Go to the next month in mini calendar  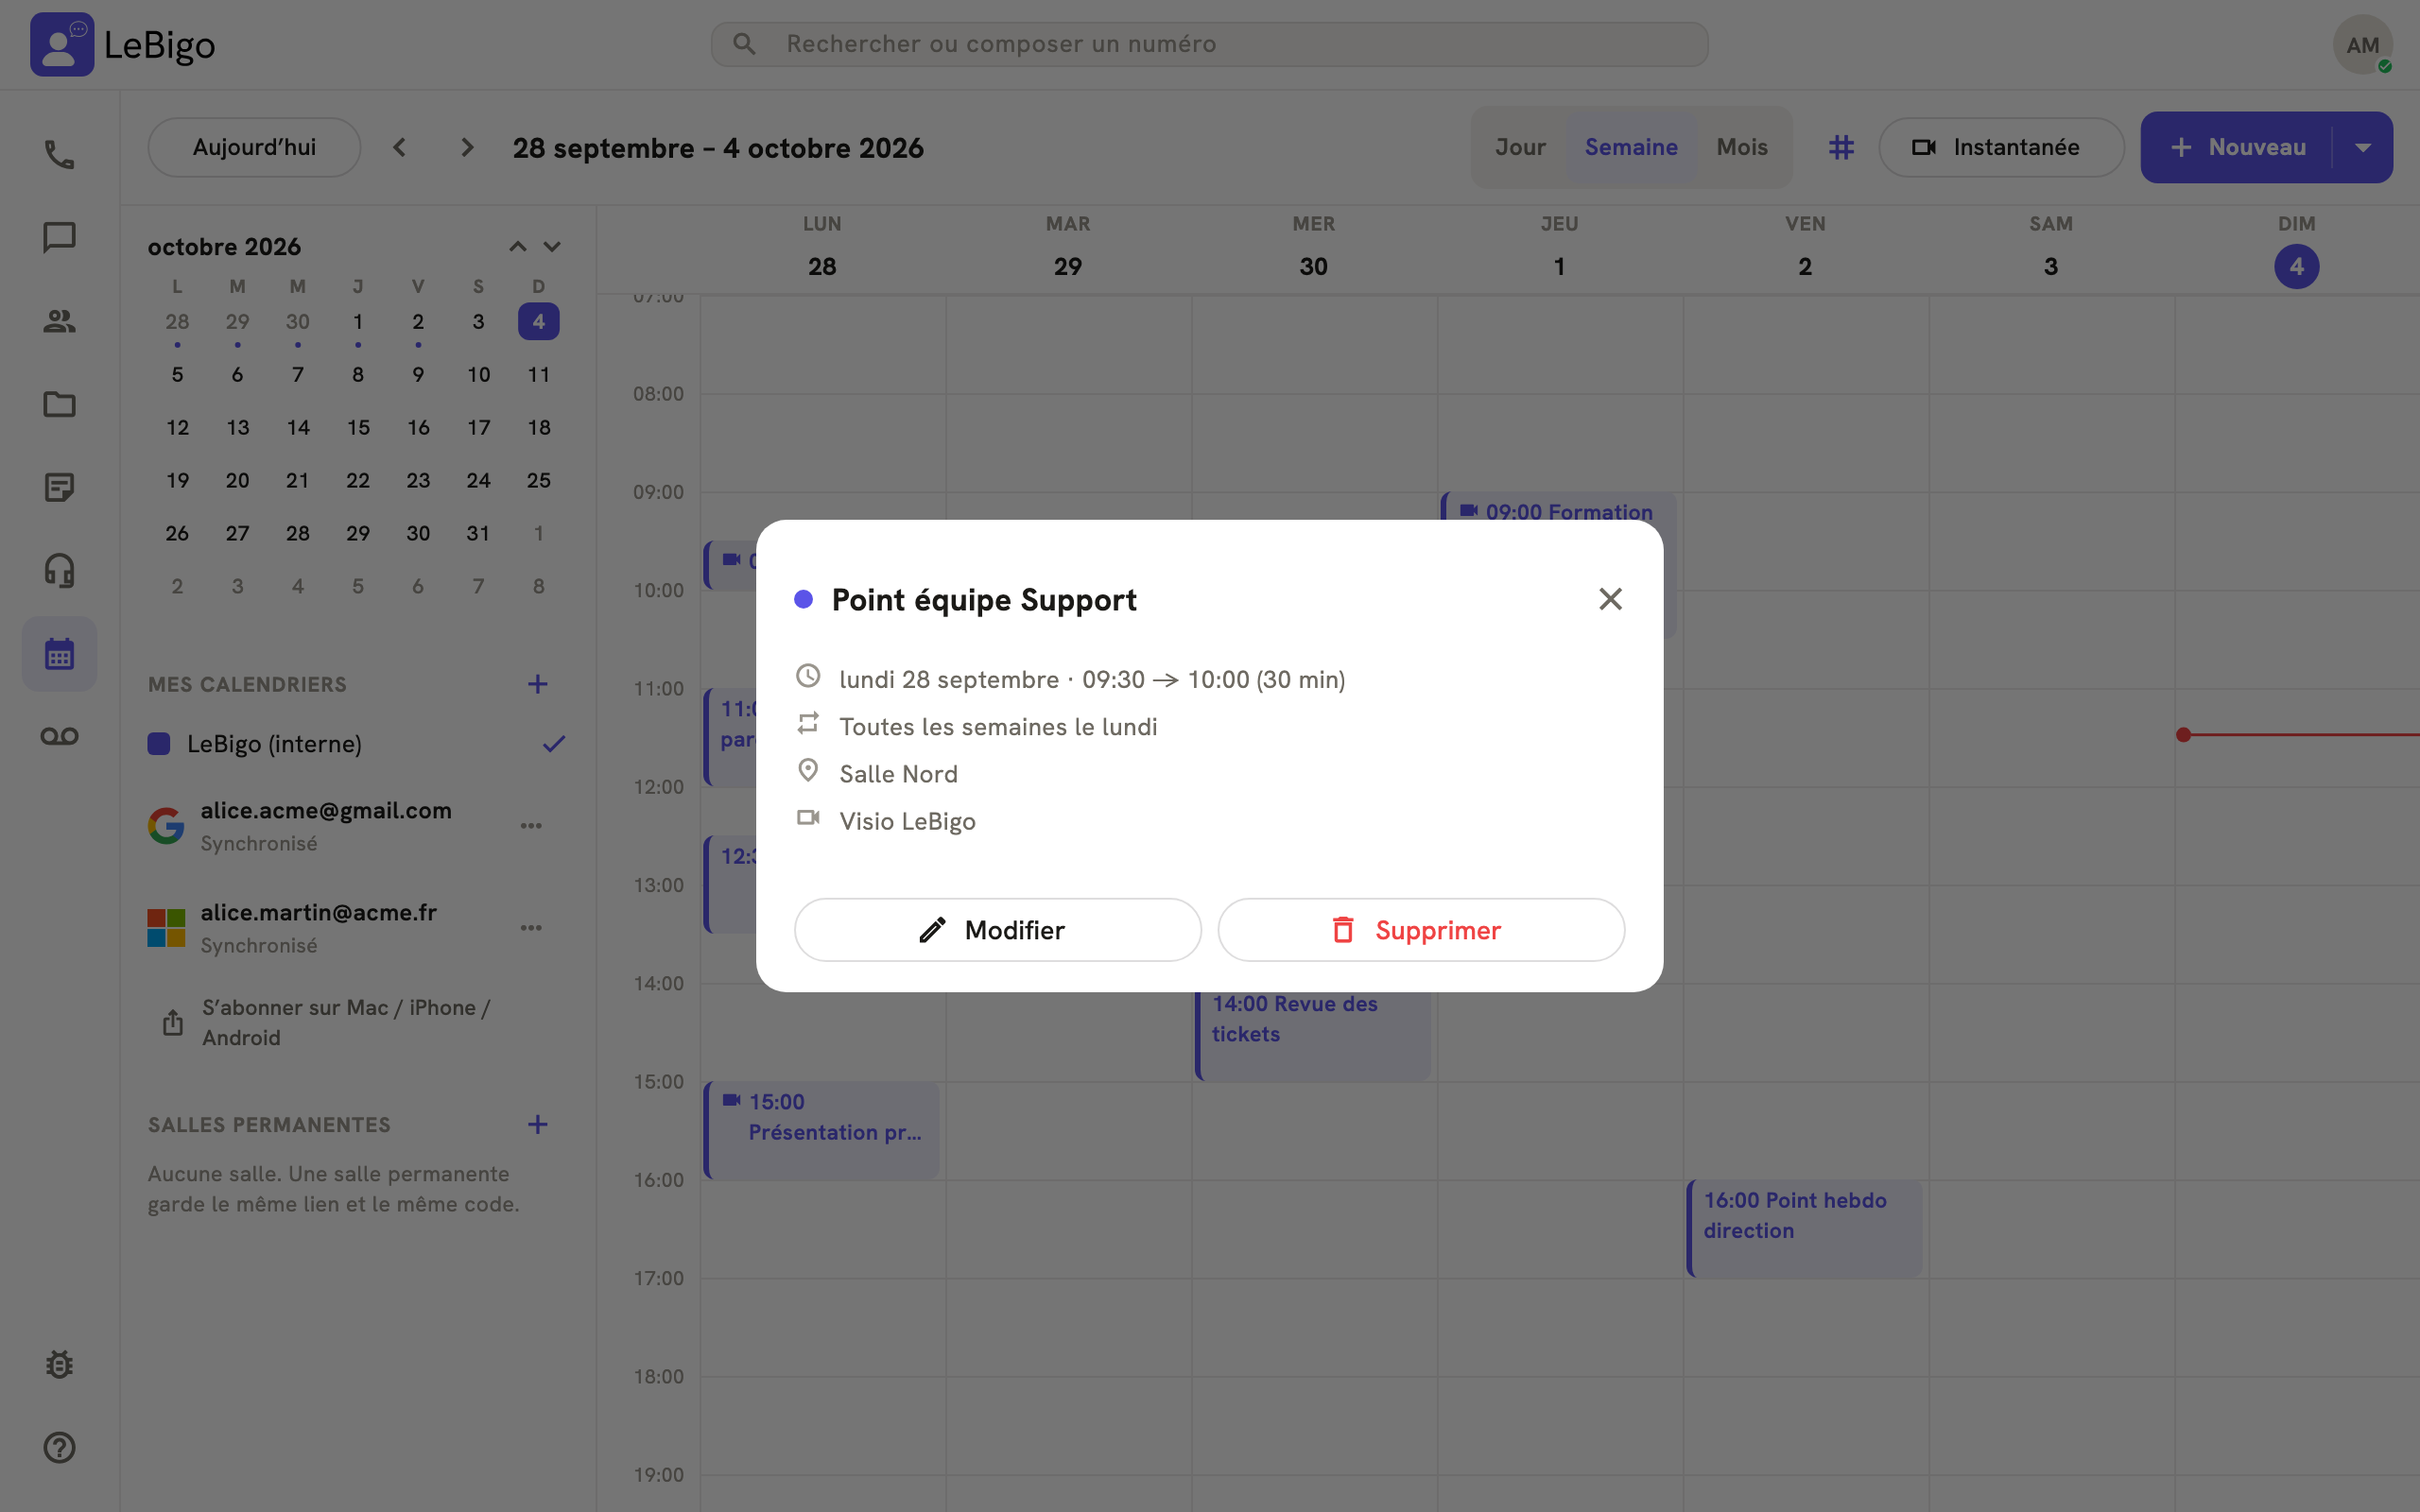click(552, 246)
